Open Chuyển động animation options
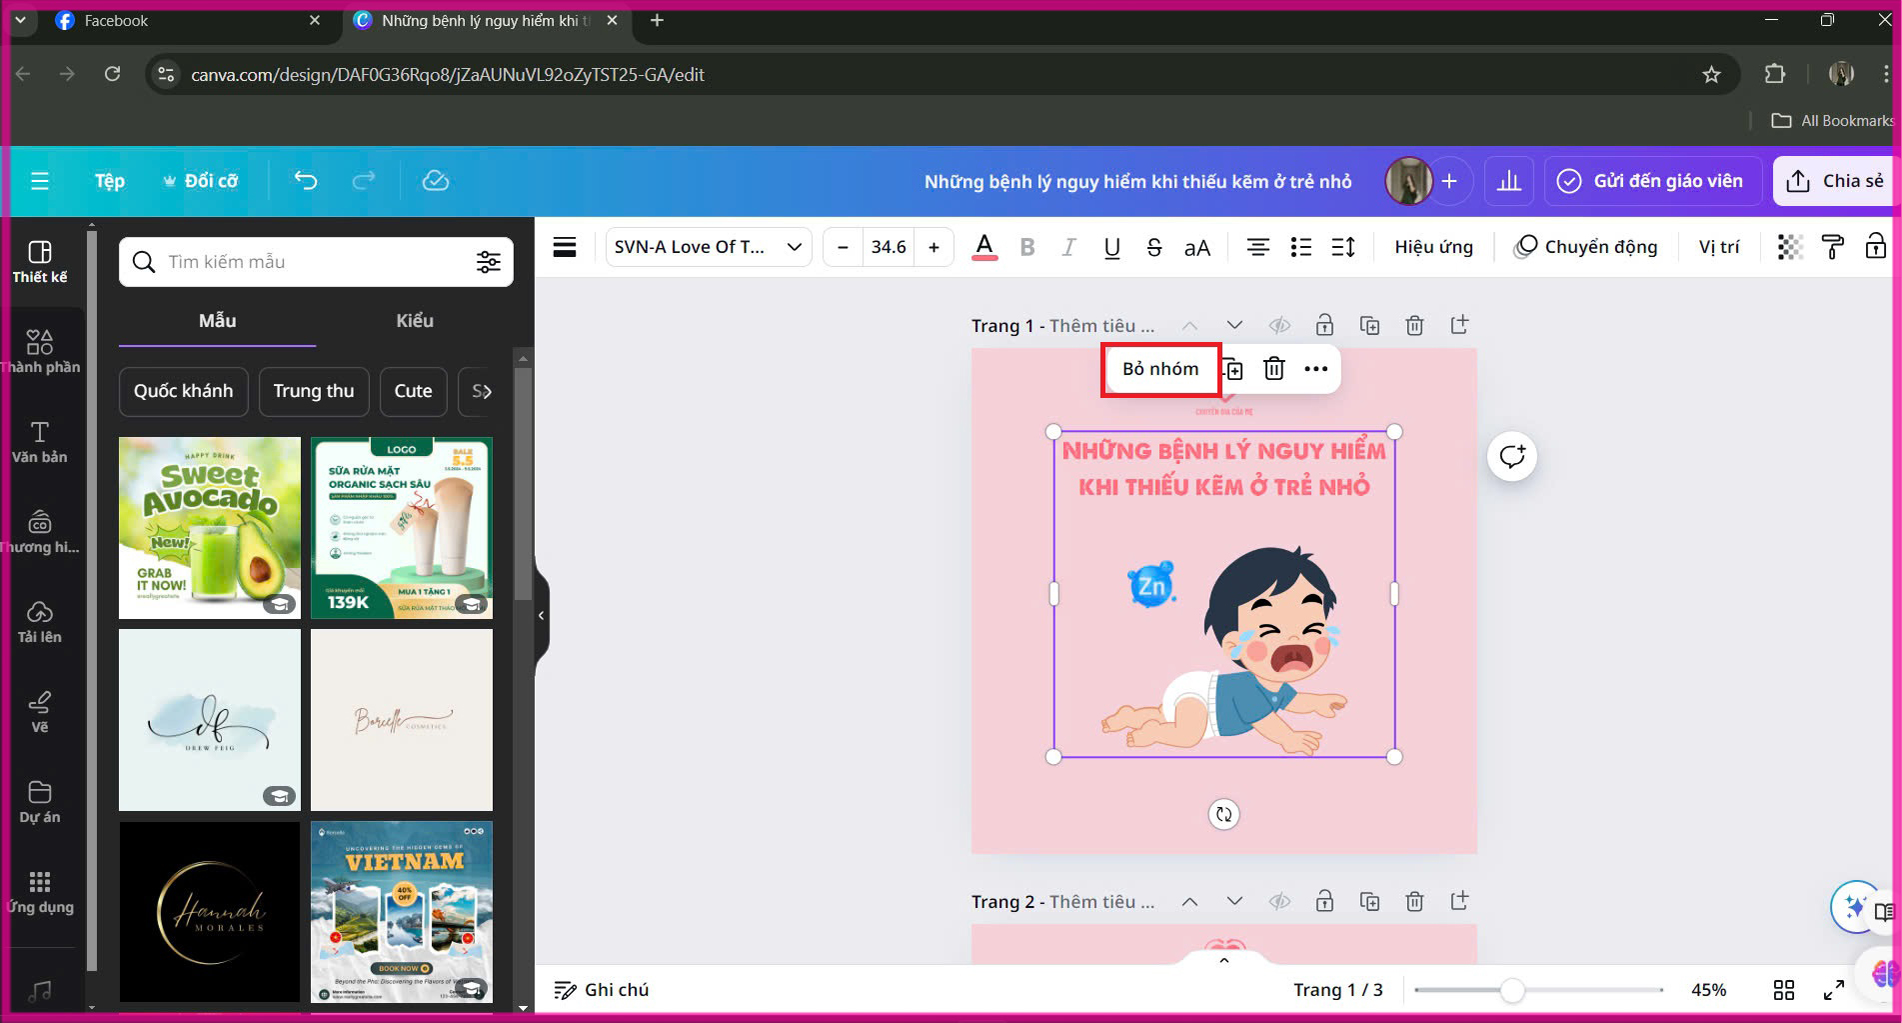 (x=1586, y=247)
